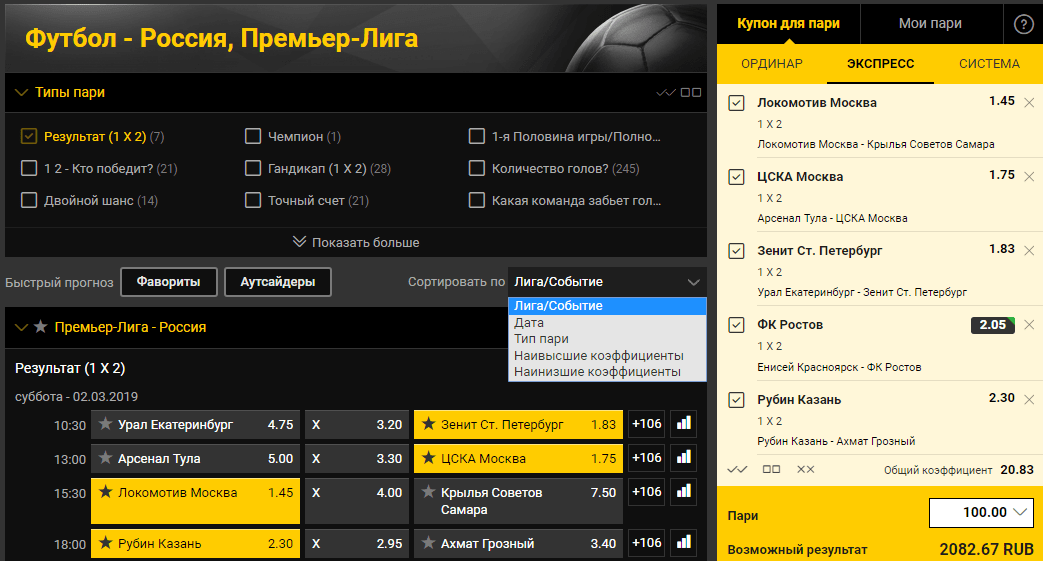Delete all coupon selections double-X icon

[x=806, y=469]
